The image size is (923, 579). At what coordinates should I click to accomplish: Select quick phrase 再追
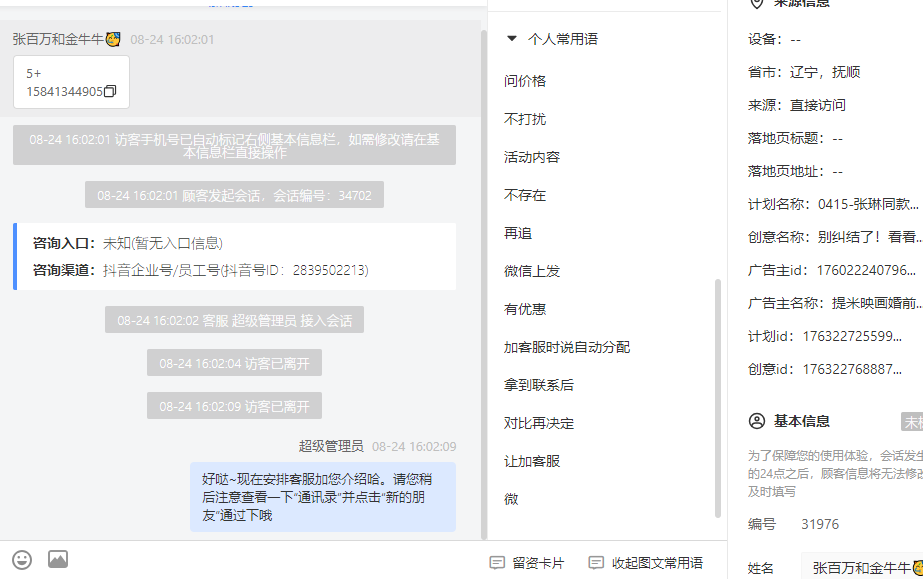517,234
